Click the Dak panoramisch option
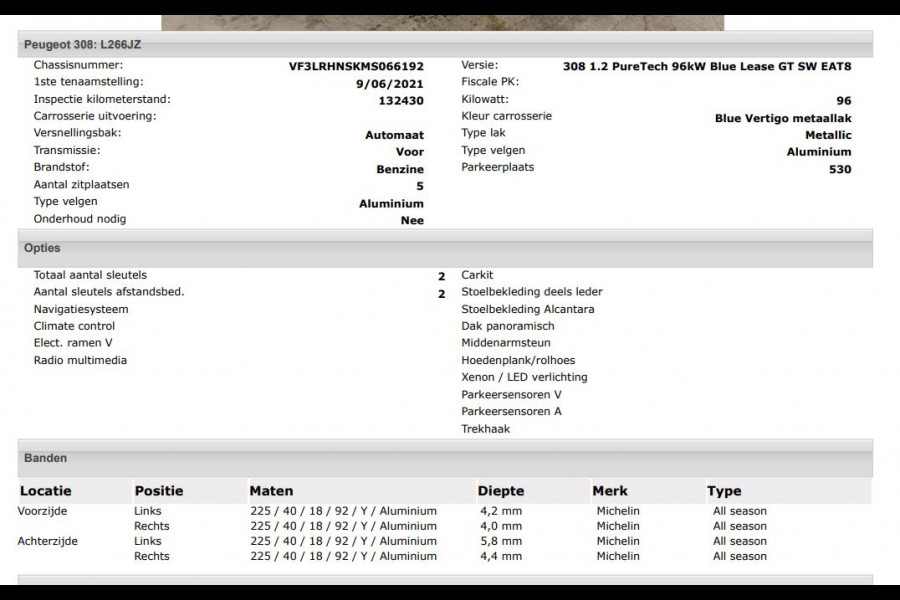 click(510, 326)
